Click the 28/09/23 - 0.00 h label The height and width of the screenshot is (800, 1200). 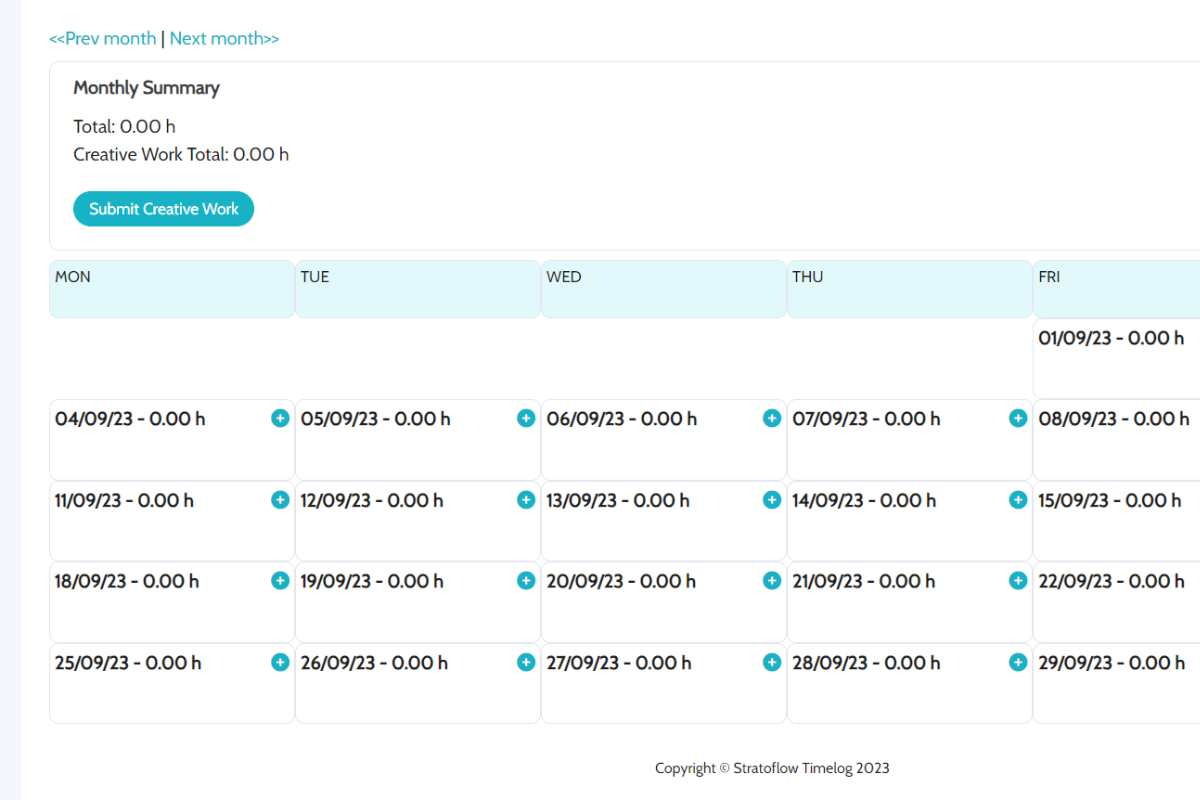(866, 663)
